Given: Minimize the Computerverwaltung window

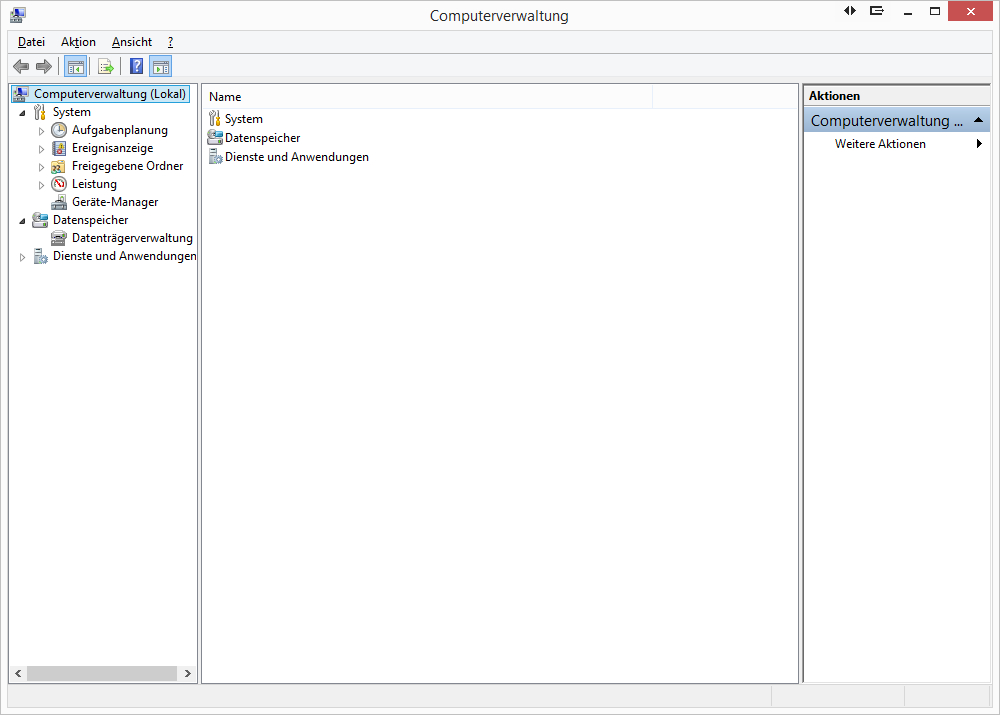Looking at the screenshot, I should click(908, 11).
